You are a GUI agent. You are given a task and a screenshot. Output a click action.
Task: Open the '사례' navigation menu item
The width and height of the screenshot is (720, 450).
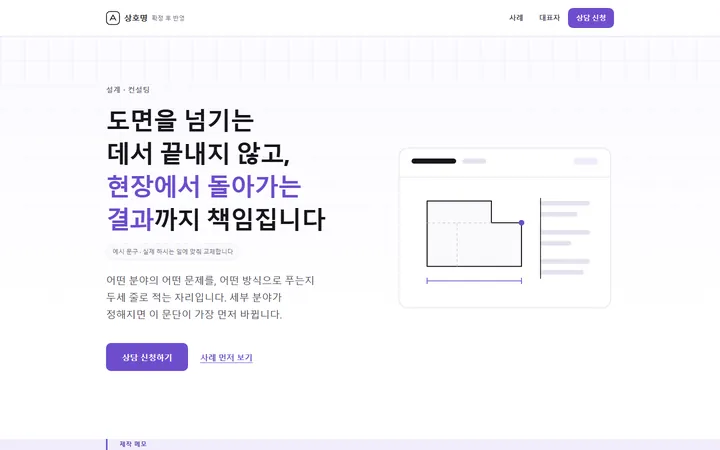[x=516, y=18]
